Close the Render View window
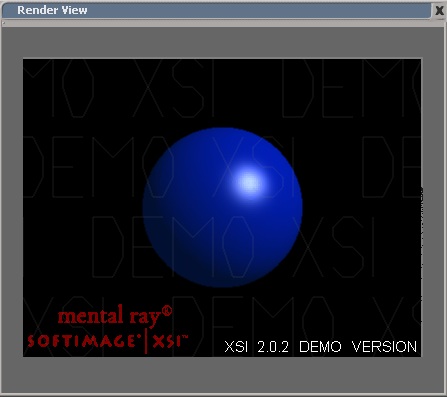447x397 pixels. point(439,10)
